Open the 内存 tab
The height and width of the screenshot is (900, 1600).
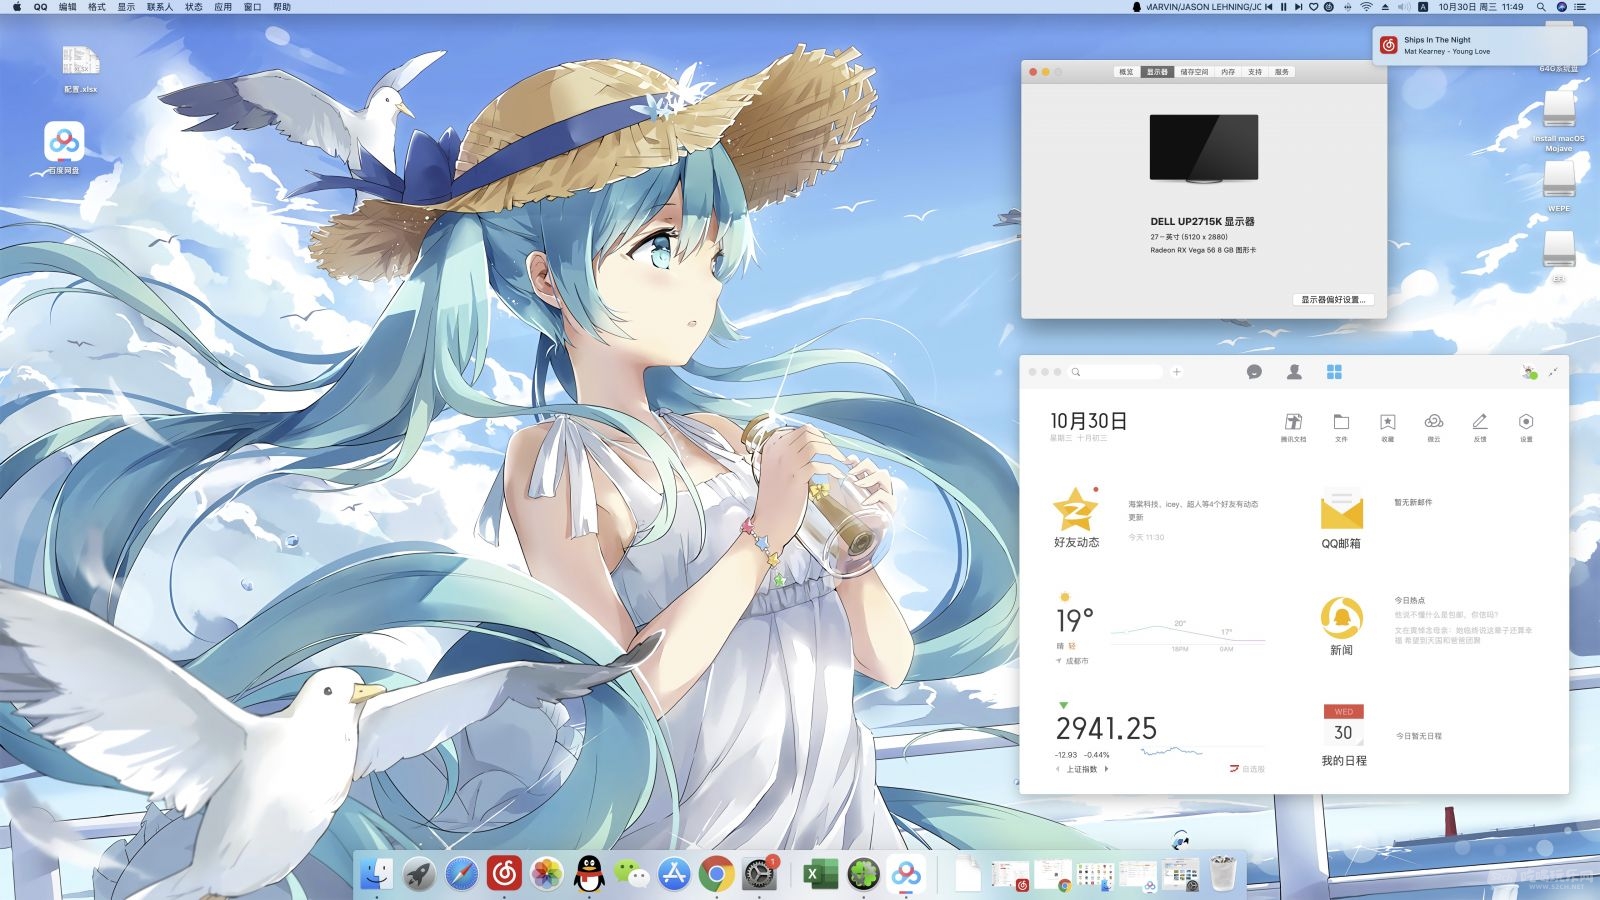pyautogui.click(x=1228, y=72)
